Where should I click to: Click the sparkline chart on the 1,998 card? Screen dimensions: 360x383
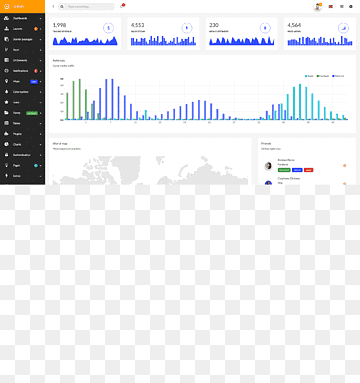click(x=85, y=41)
